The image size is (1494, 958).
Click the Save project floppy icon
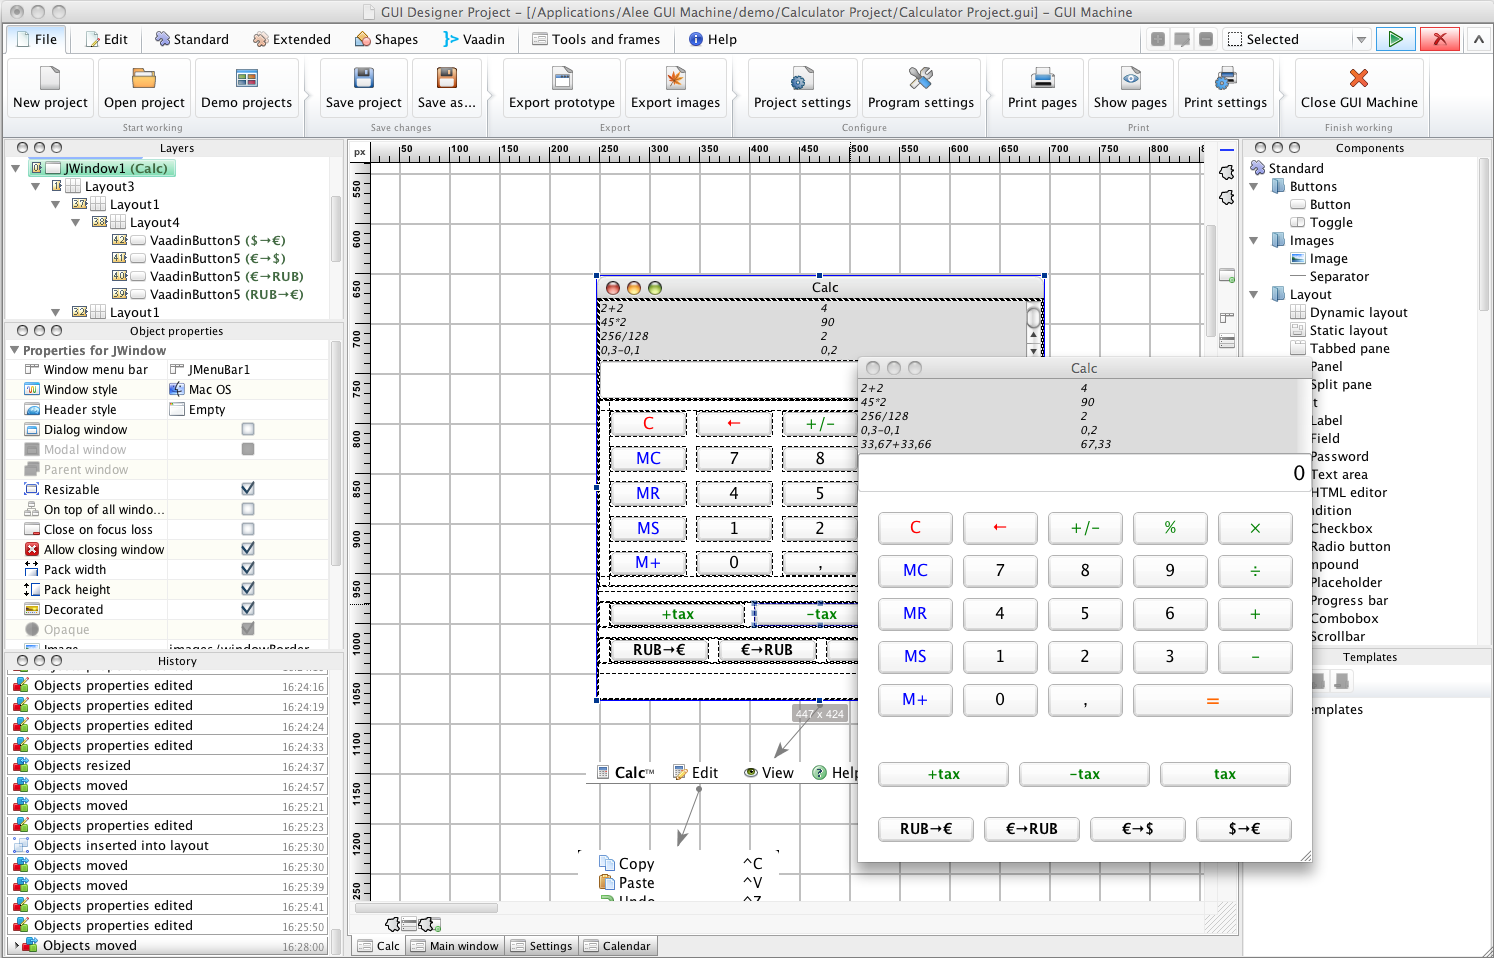coord(364,79)
